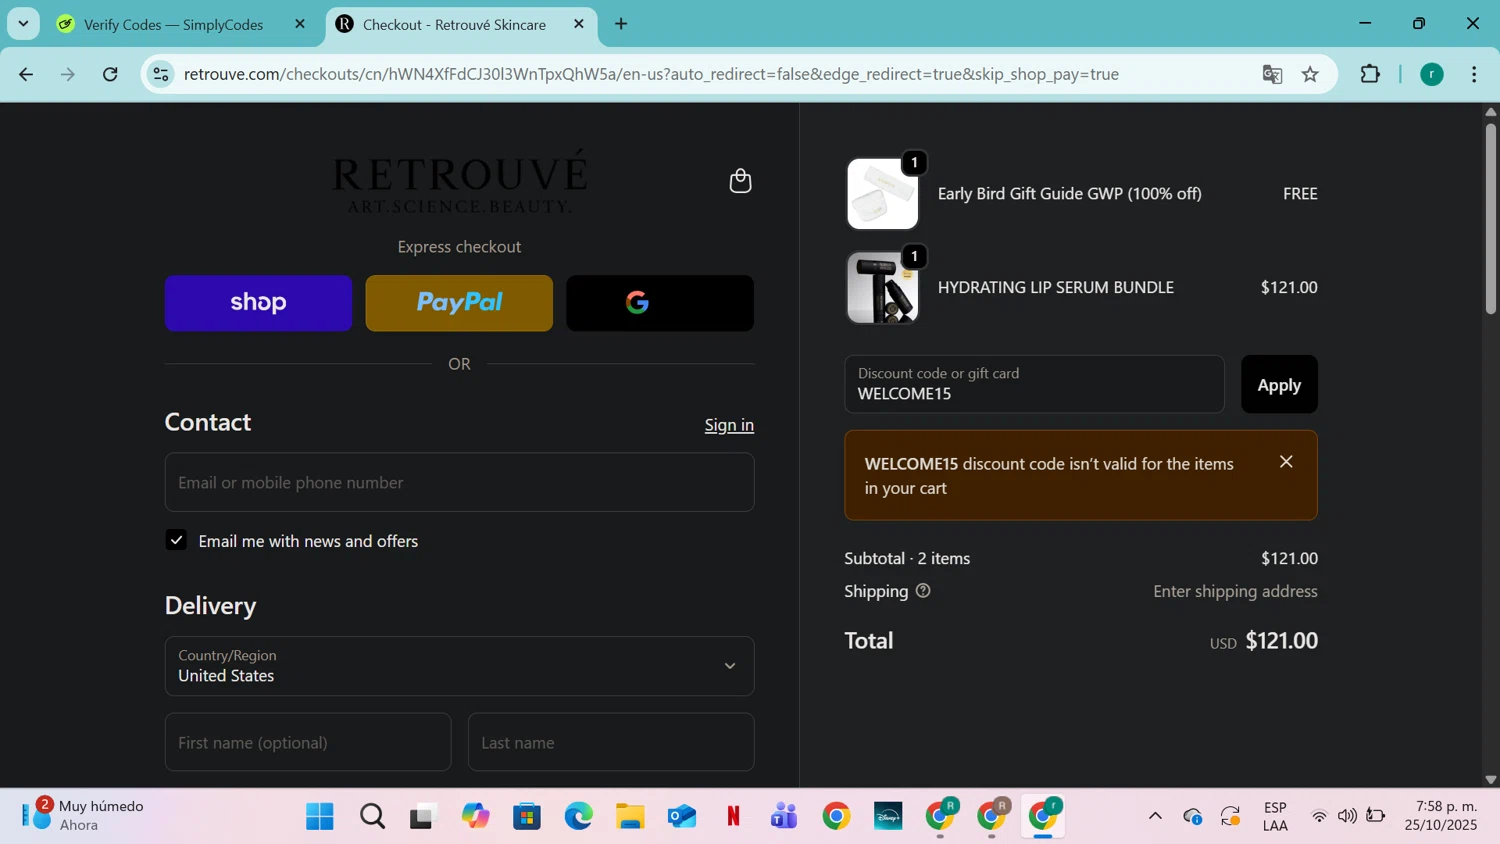
Task: Dismiss the WELCOME15 invalid code message
Action: (1286, 461)
